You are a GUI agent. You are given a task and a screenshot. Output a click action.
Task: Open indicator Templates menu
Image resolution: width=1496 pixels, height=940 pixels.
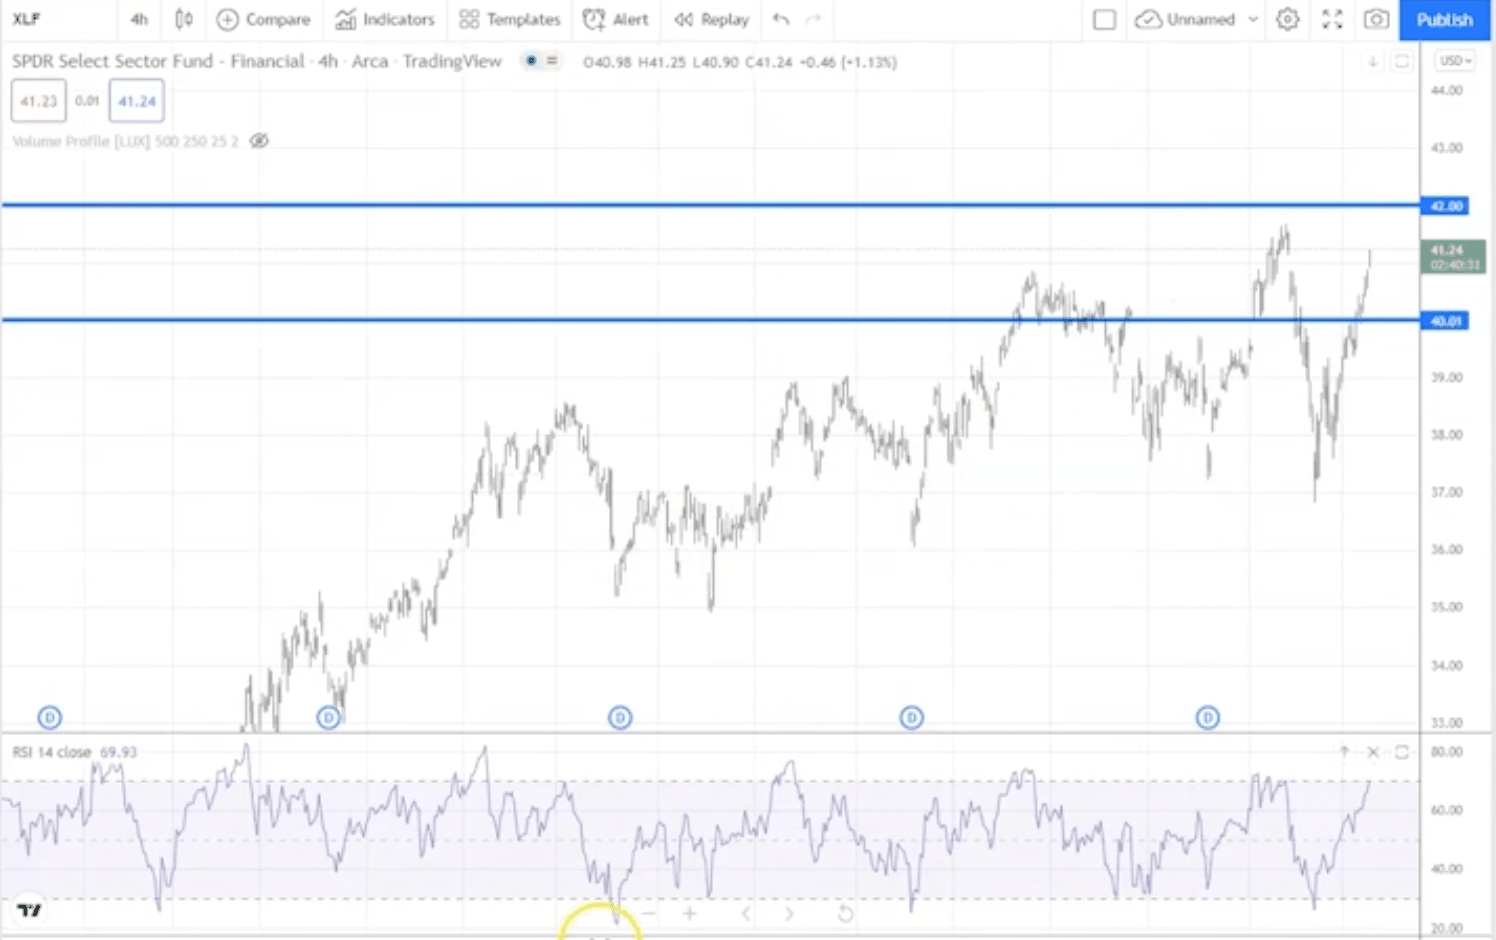tap(509, 19)
